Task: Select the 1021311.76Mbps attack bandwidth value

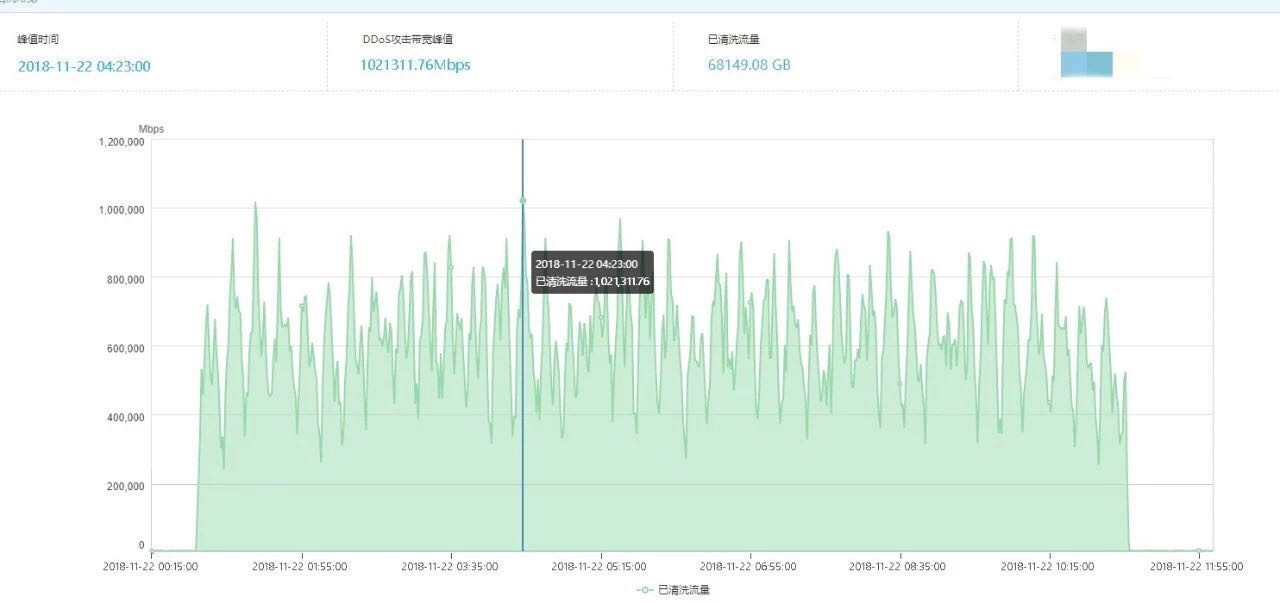Action: (x=415, y=65)
